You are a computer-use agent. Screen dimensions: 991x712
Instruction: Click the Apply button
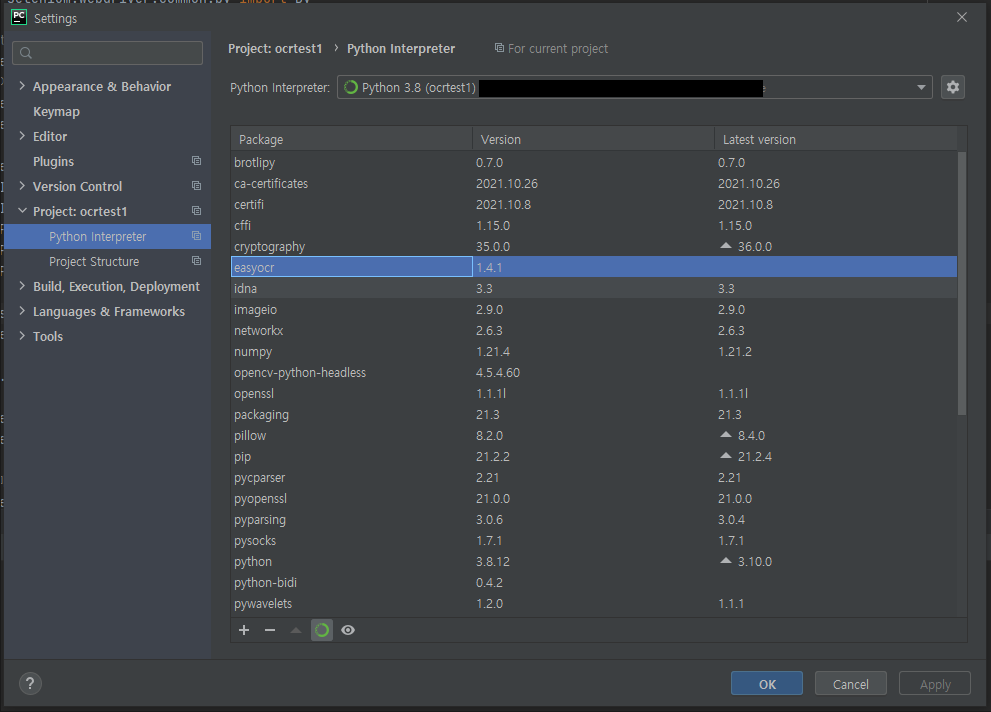pos(935,684)
